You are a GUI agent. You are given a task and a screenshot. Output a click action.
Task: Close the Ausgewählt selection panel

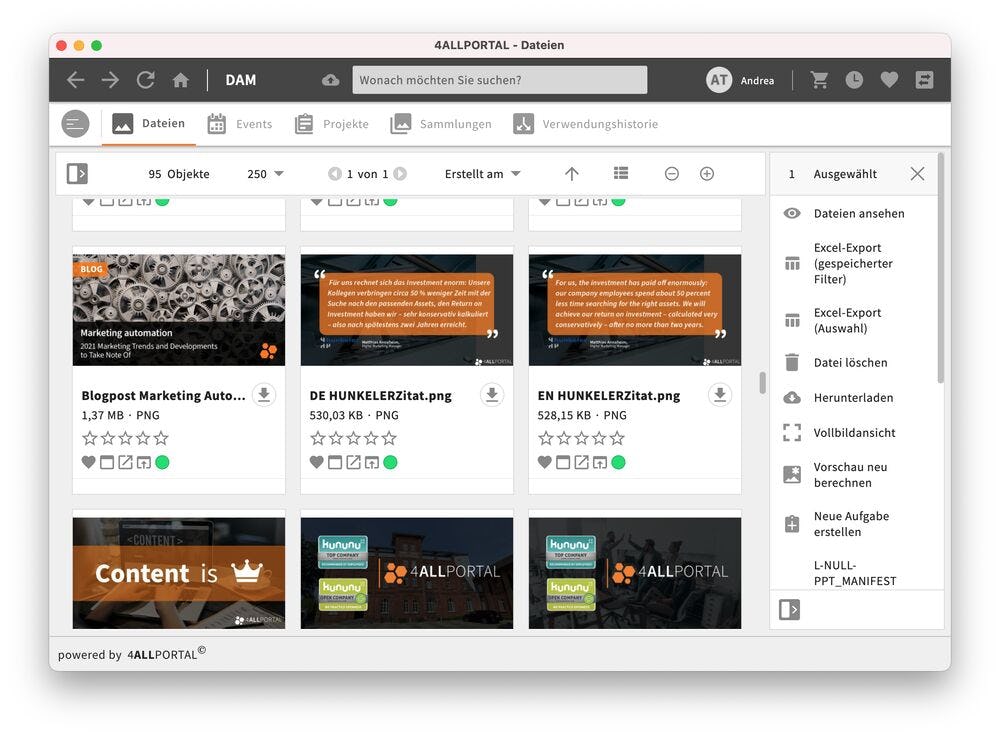click(x=917, y=173)
